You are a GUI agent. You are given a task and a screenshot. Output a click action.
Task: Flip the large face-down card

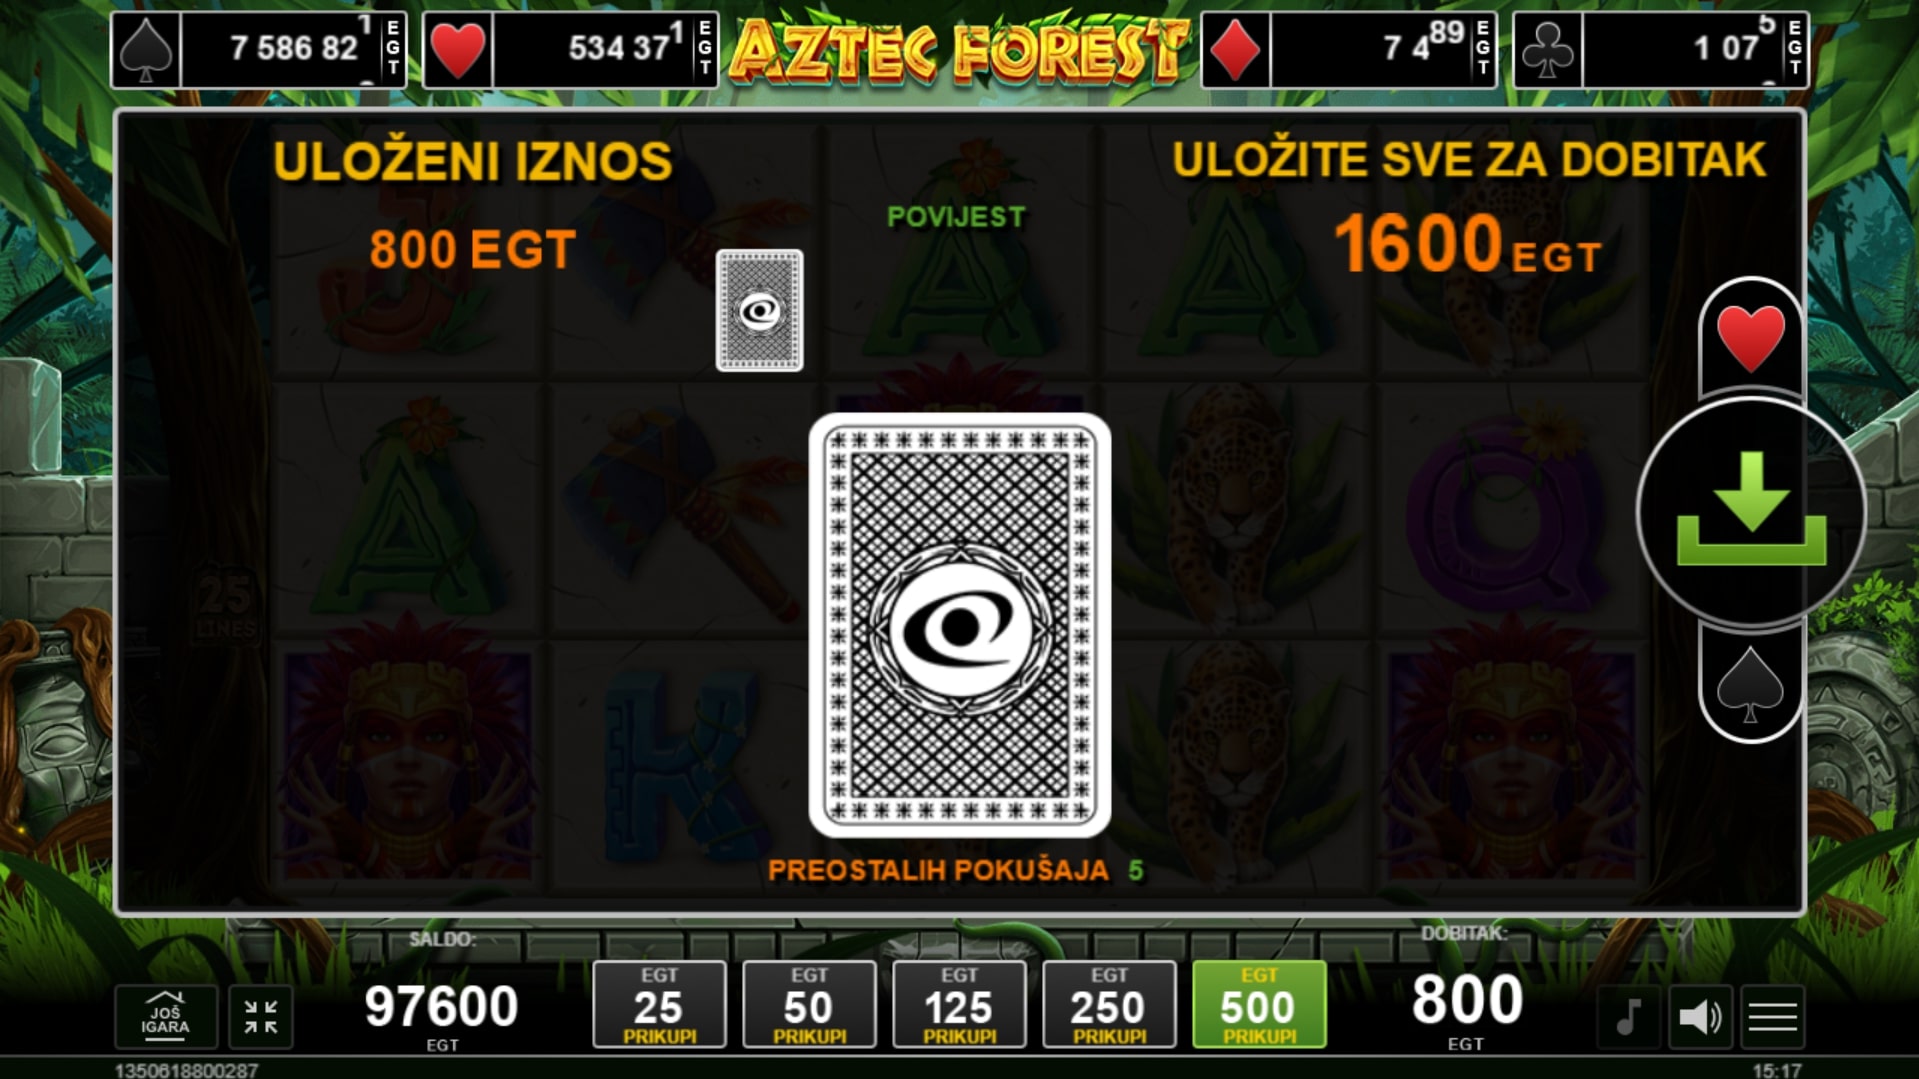pyautogui.click(x=960, y=625)
